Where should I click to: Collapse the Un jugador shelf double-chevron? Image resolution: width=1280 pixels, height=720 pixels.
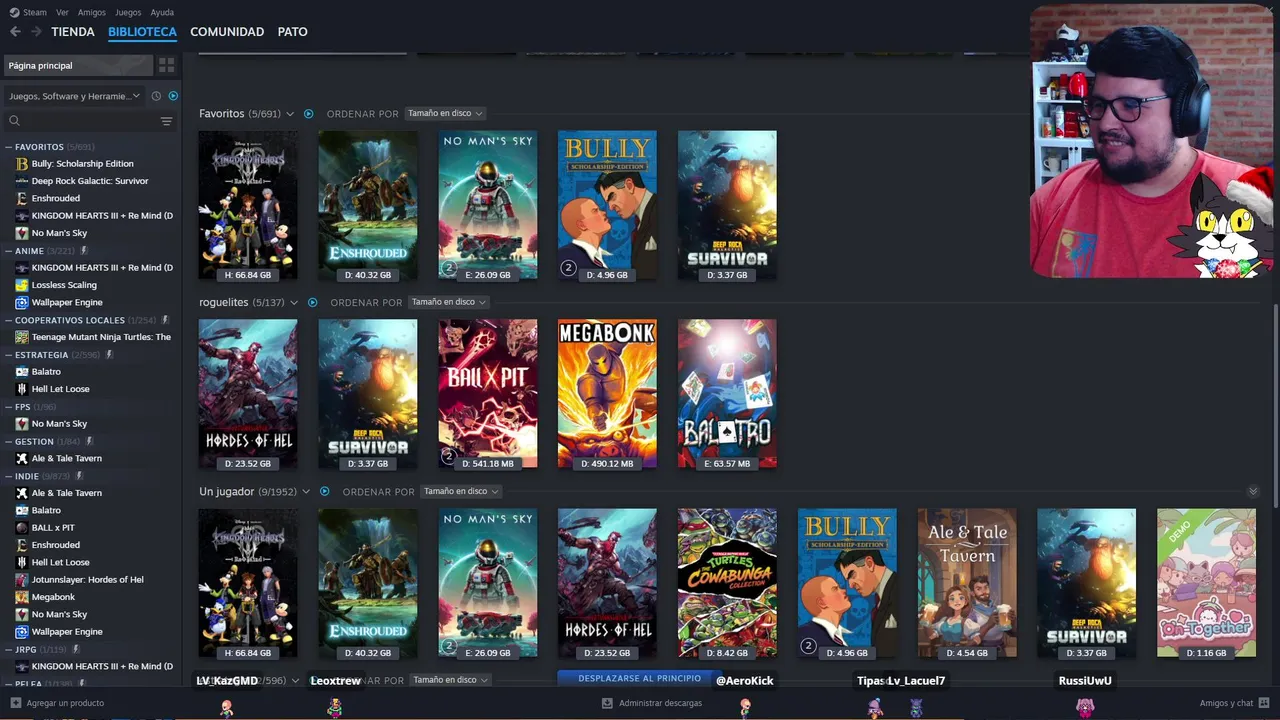tap(1253, 491)
